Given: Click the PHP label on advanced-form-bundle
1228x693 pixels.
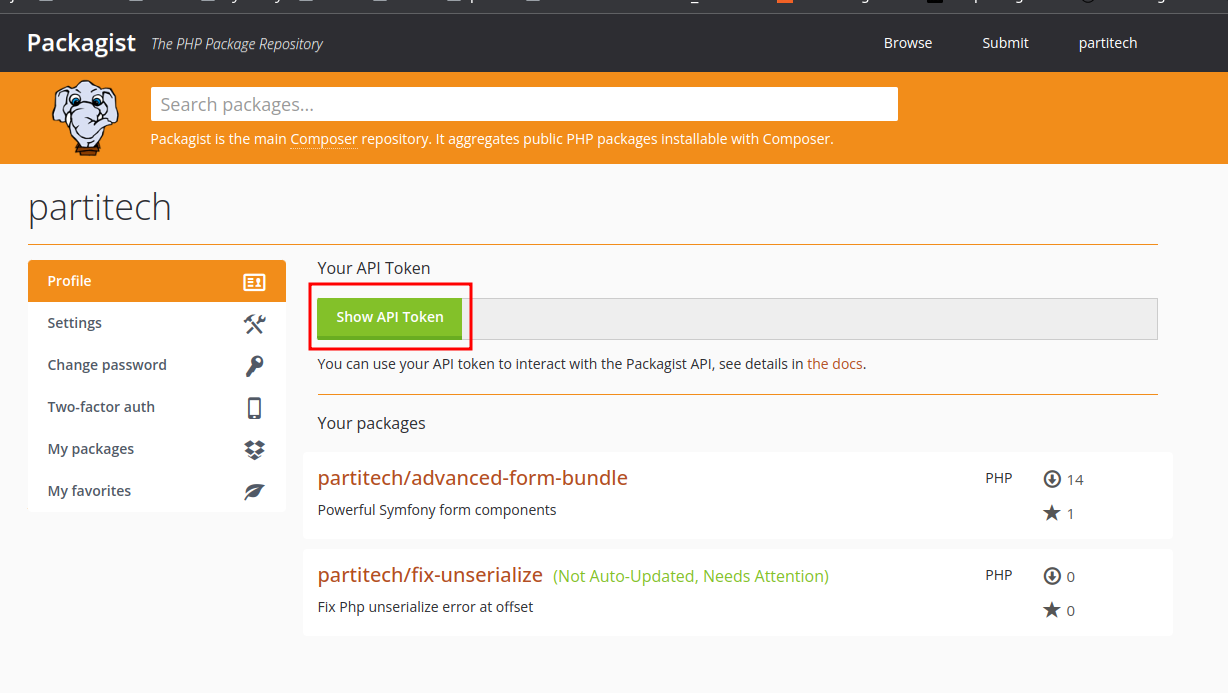Looking at the screenshot, I should (x=999, y=478).
